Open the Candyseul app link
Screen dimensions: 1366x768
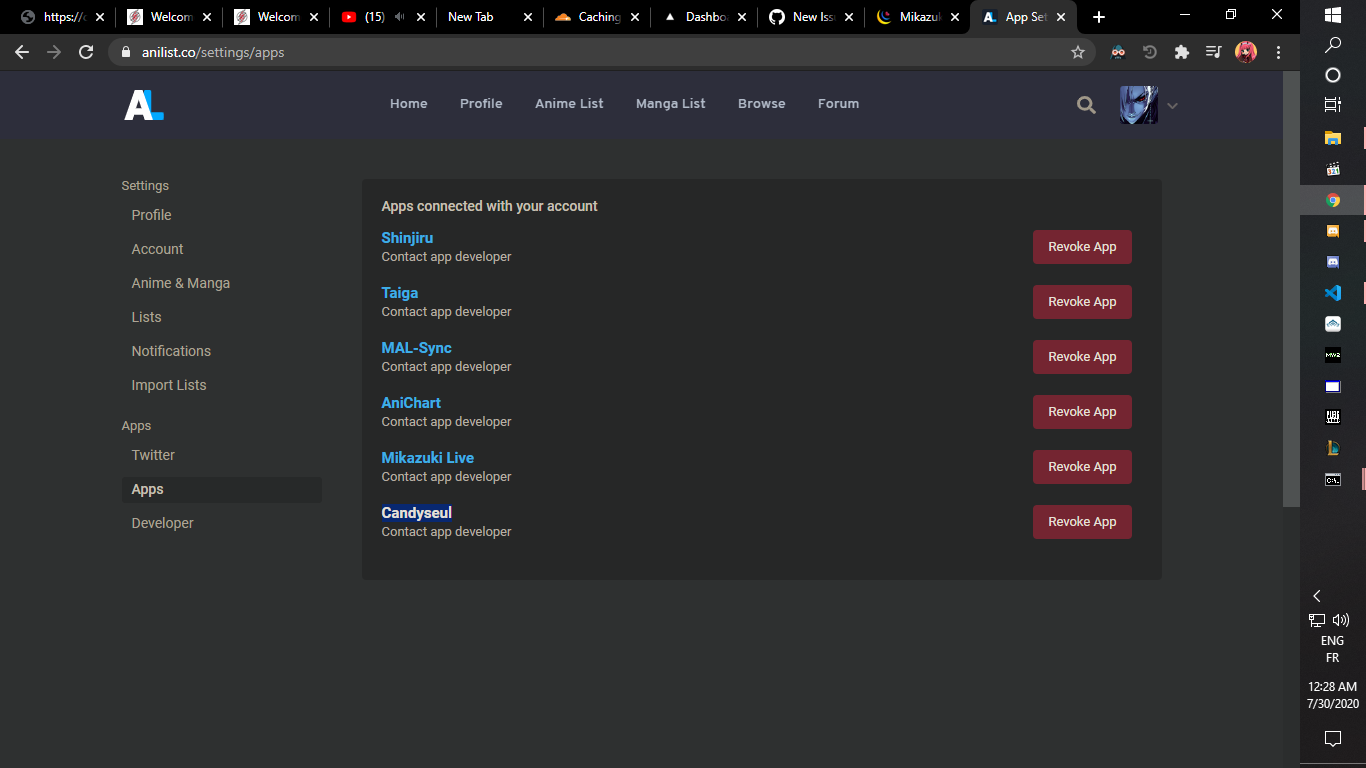point(416,513)
